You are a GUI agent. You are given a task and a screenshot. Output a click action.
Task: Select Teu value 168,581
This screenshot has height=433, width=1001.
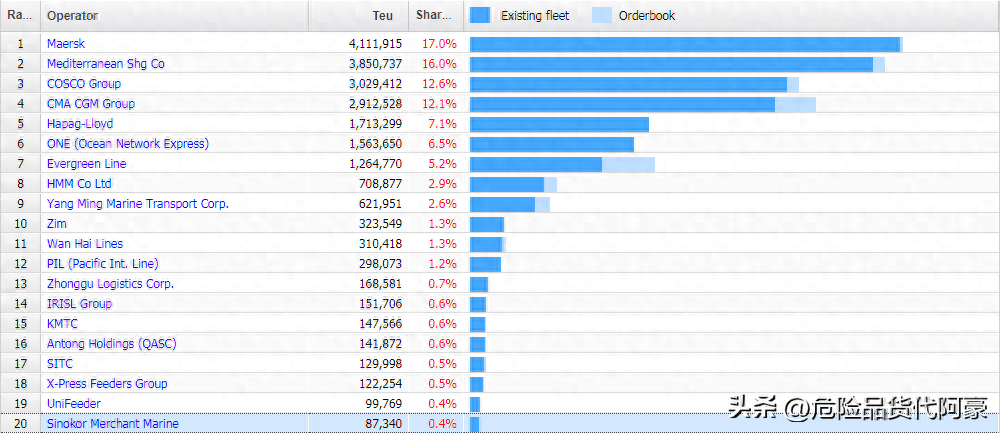click(381, 284)
